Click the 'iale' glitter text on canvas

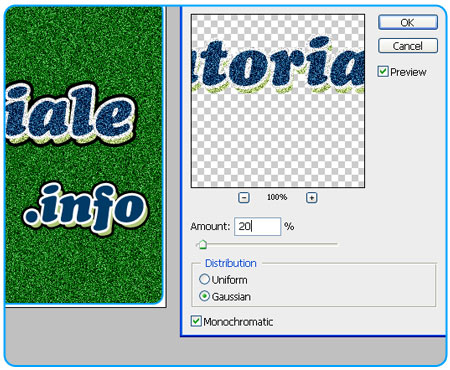coord(70,113)
